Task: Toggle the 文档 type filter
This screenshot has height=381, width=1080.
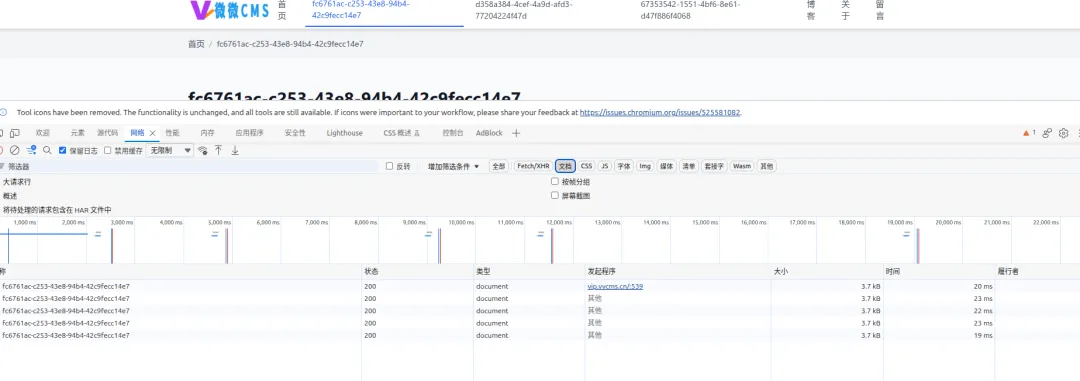Action: (565, 166)
